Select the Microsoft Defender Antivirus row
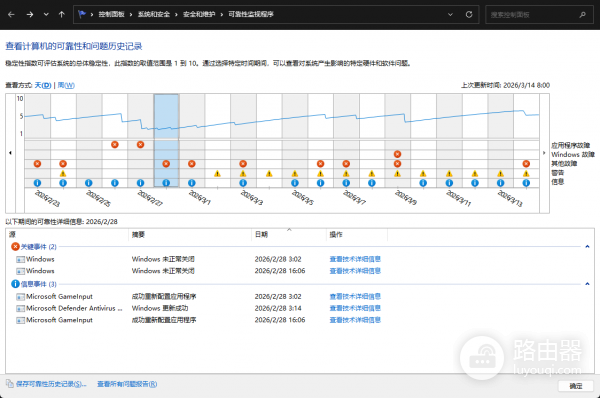The image size is (600, 398). (x=300, y=308)
